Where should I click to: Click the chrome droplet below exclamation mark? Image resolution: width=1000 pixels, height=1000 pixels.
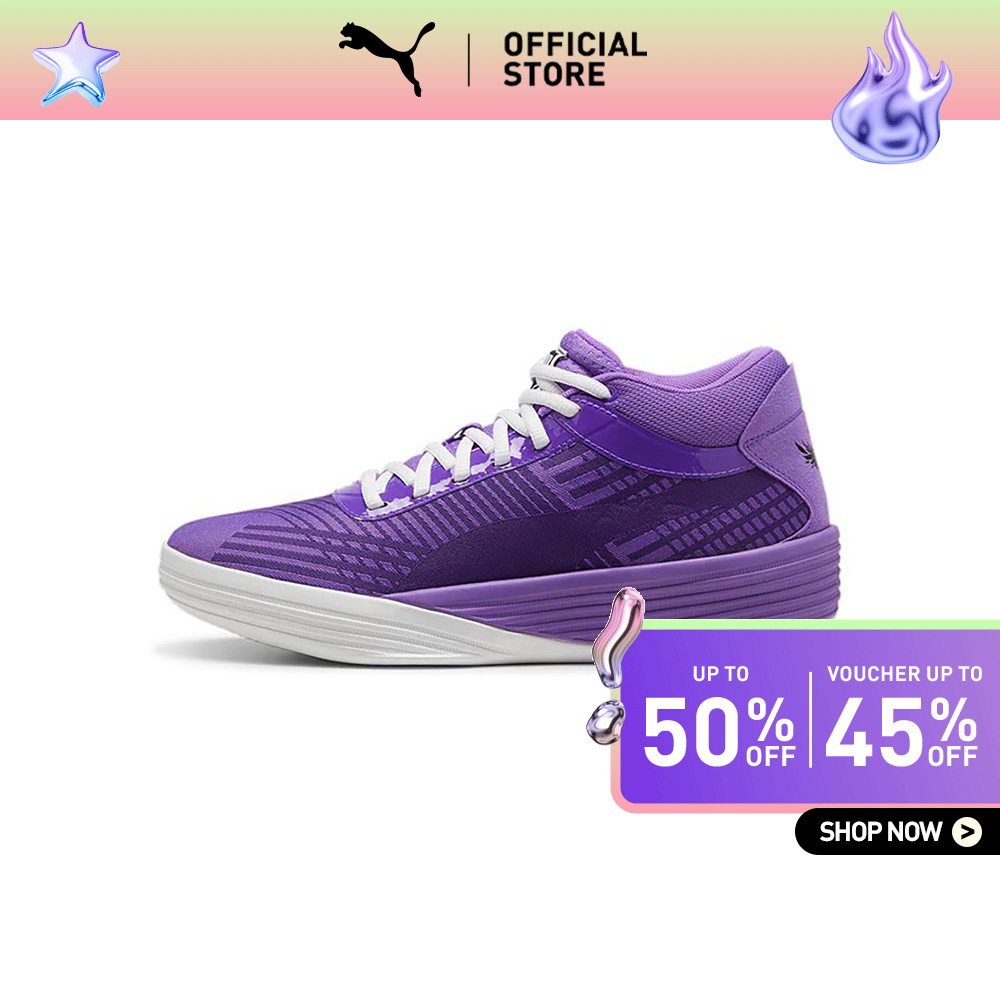coord(605,722)
